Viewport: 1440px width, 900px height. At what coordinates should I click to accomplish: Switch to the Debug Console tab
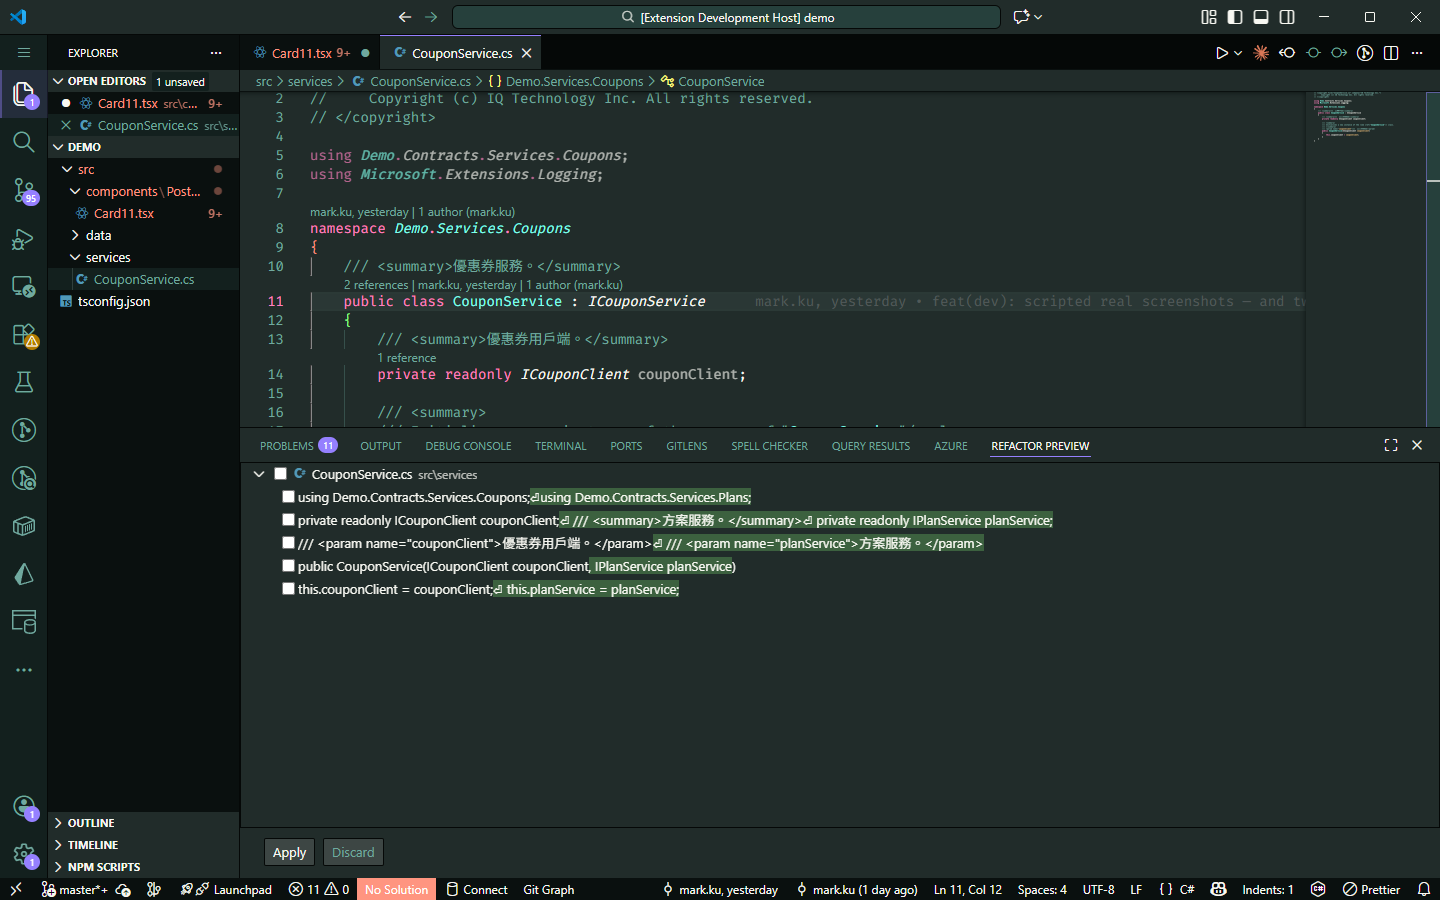click(x=468, y=446)
